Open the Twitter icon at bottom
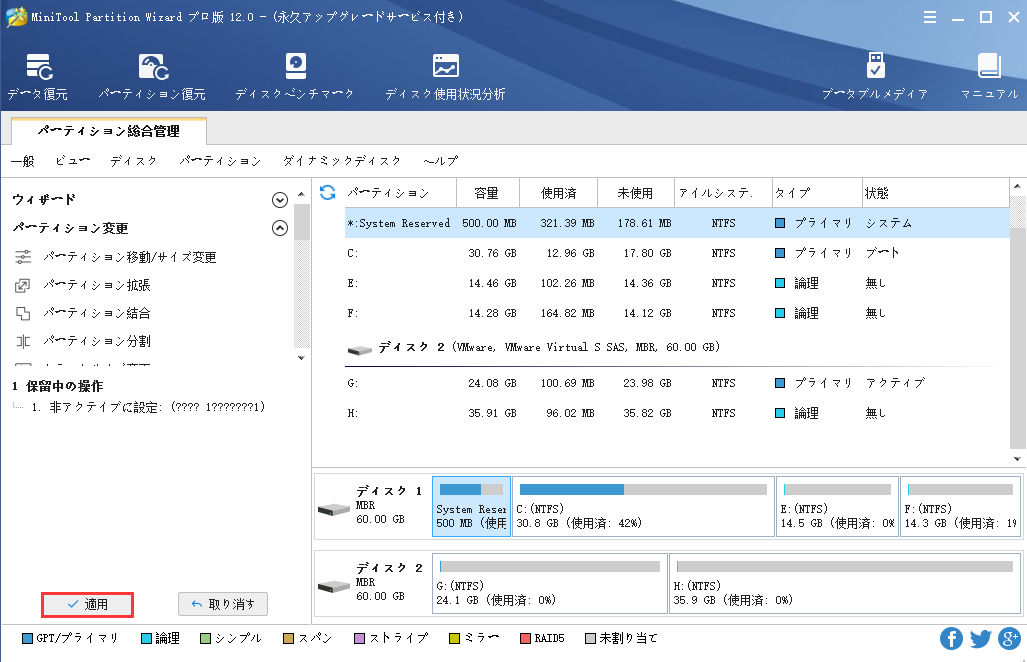Viewport: 1027px width, 662px height. 980,637
